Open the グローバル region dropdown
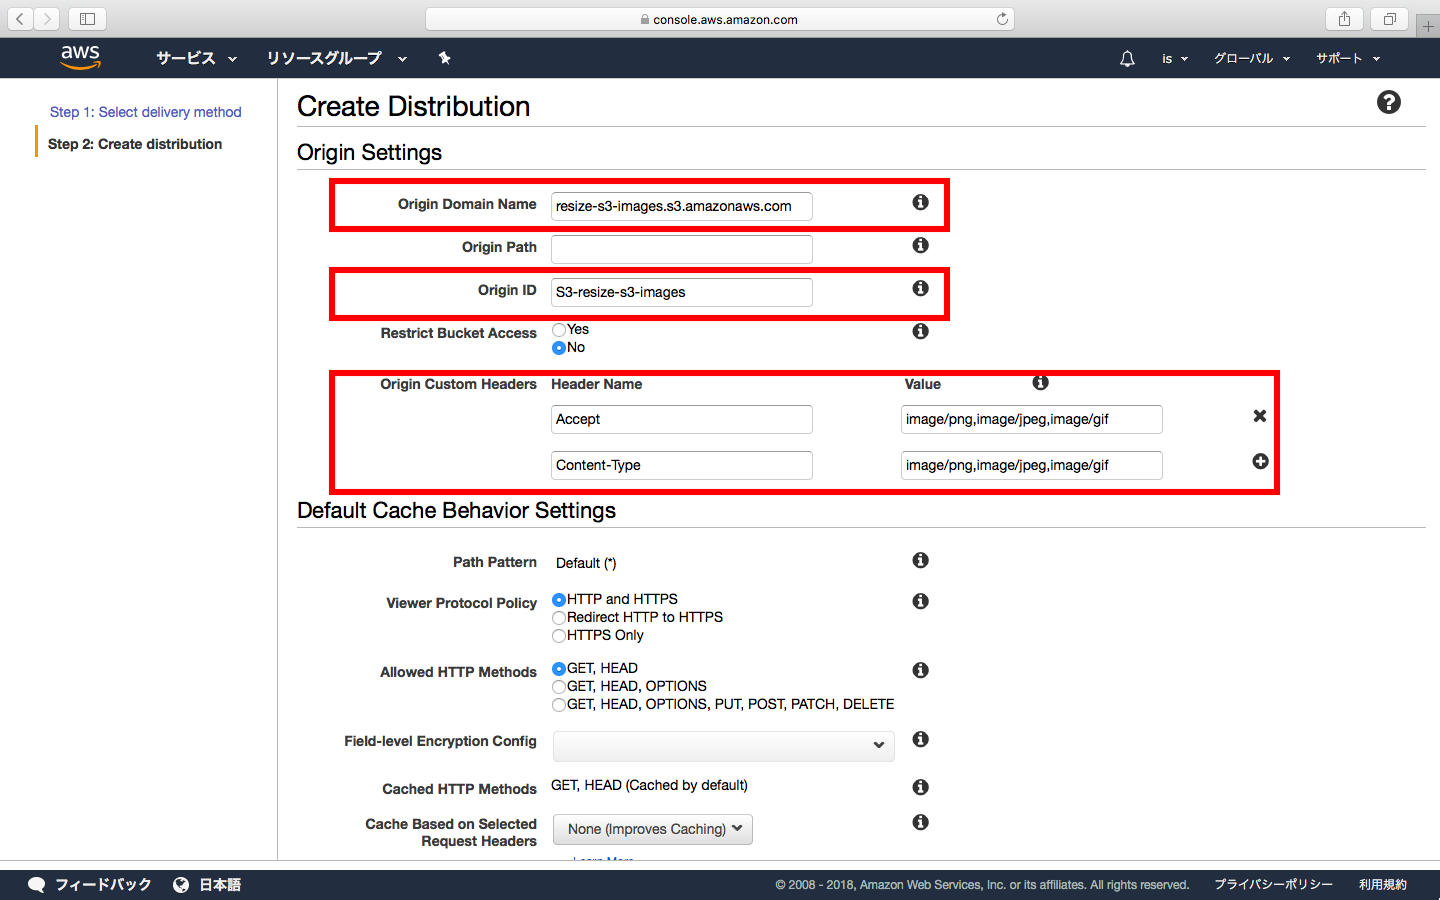1440x900 pixels. [x=1252, y=58]
